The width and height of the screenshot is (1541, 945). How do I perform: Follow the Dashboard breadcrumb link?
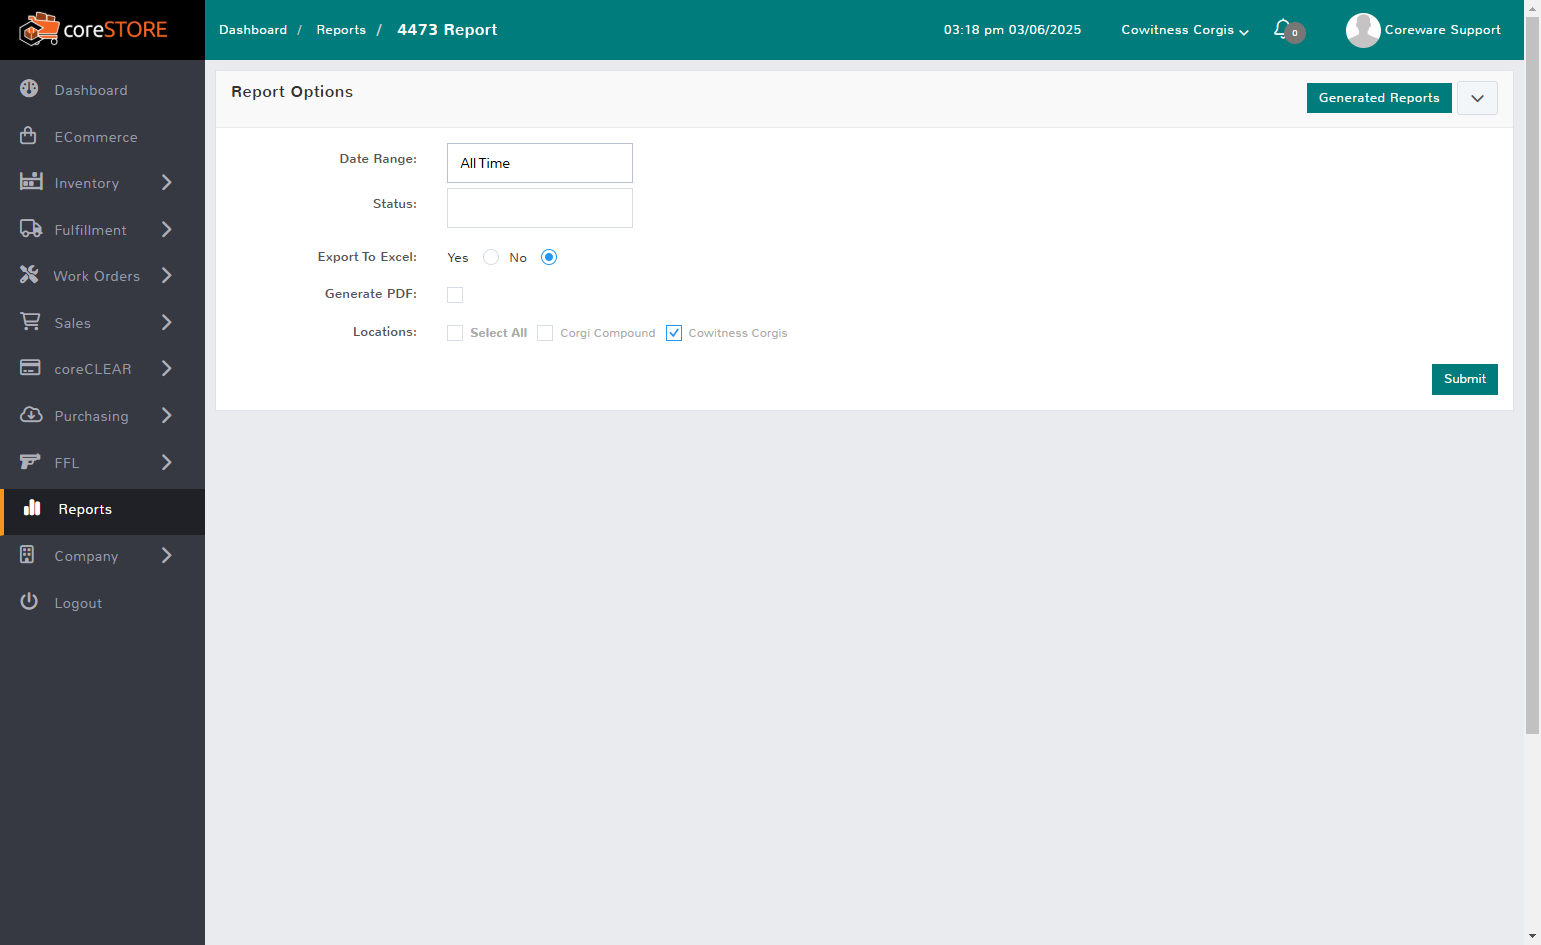(253, 30)
